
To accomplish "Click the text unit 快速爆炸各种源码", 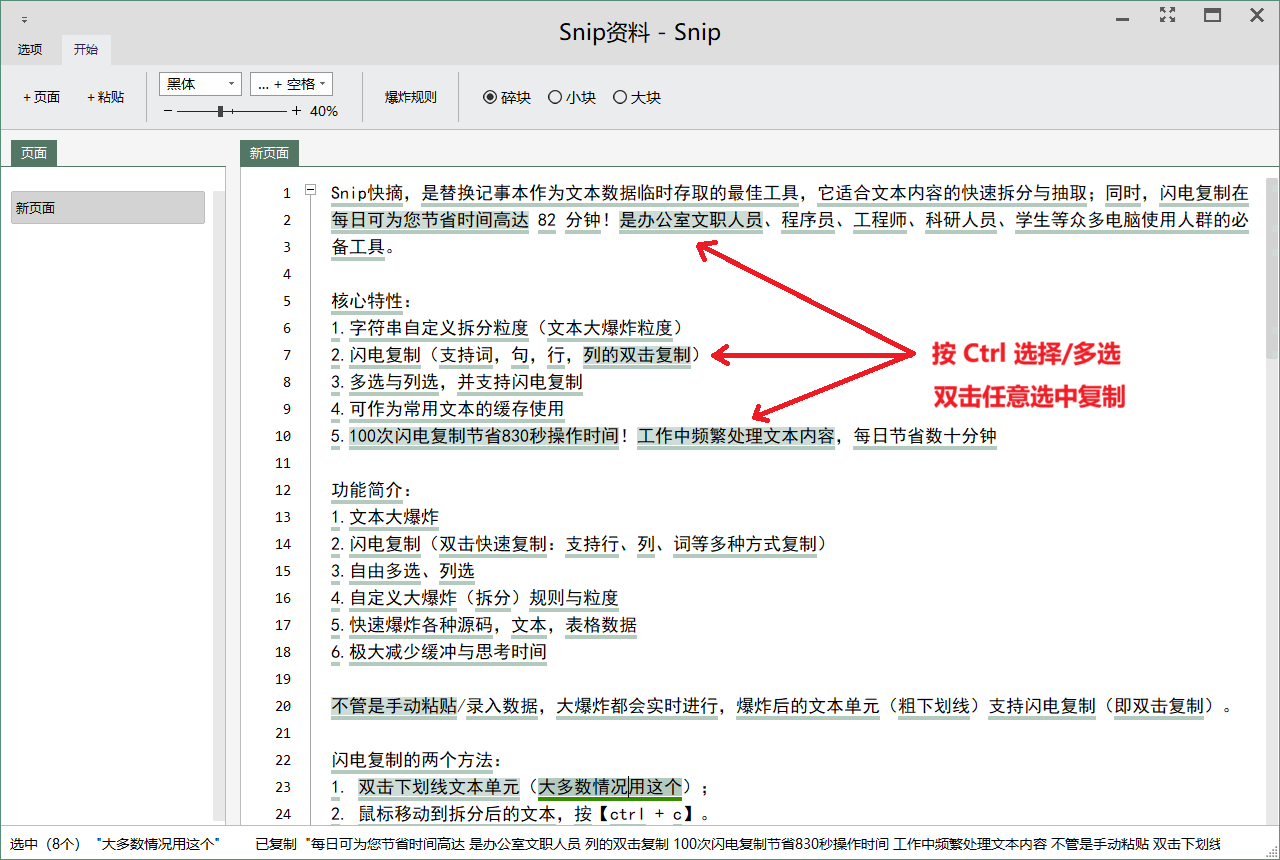I will point(421,625).
